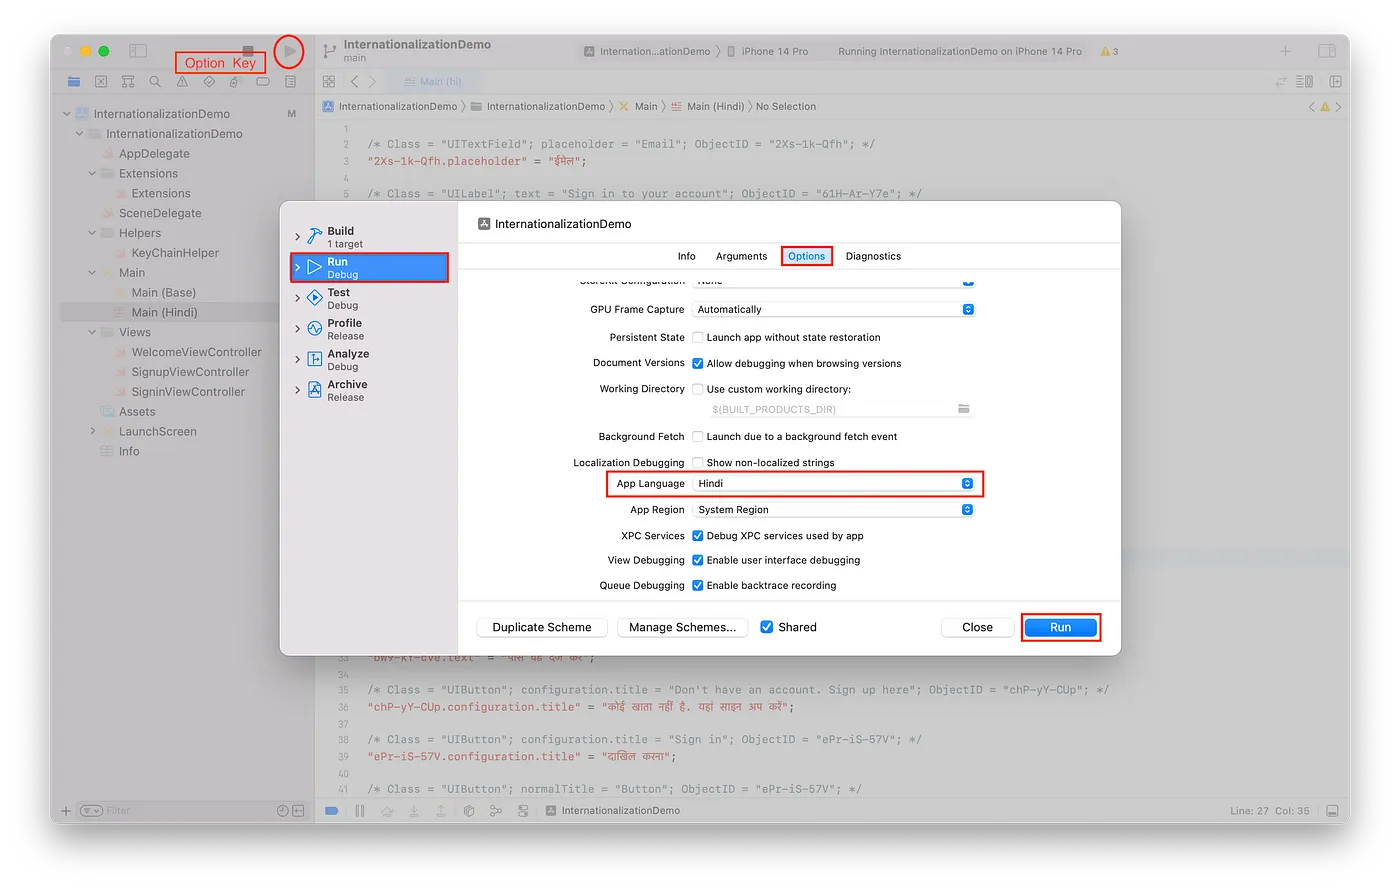Toggle the inspector panel icon at top right
The image size is (1400, 890).
click(x=1327, y=51)
